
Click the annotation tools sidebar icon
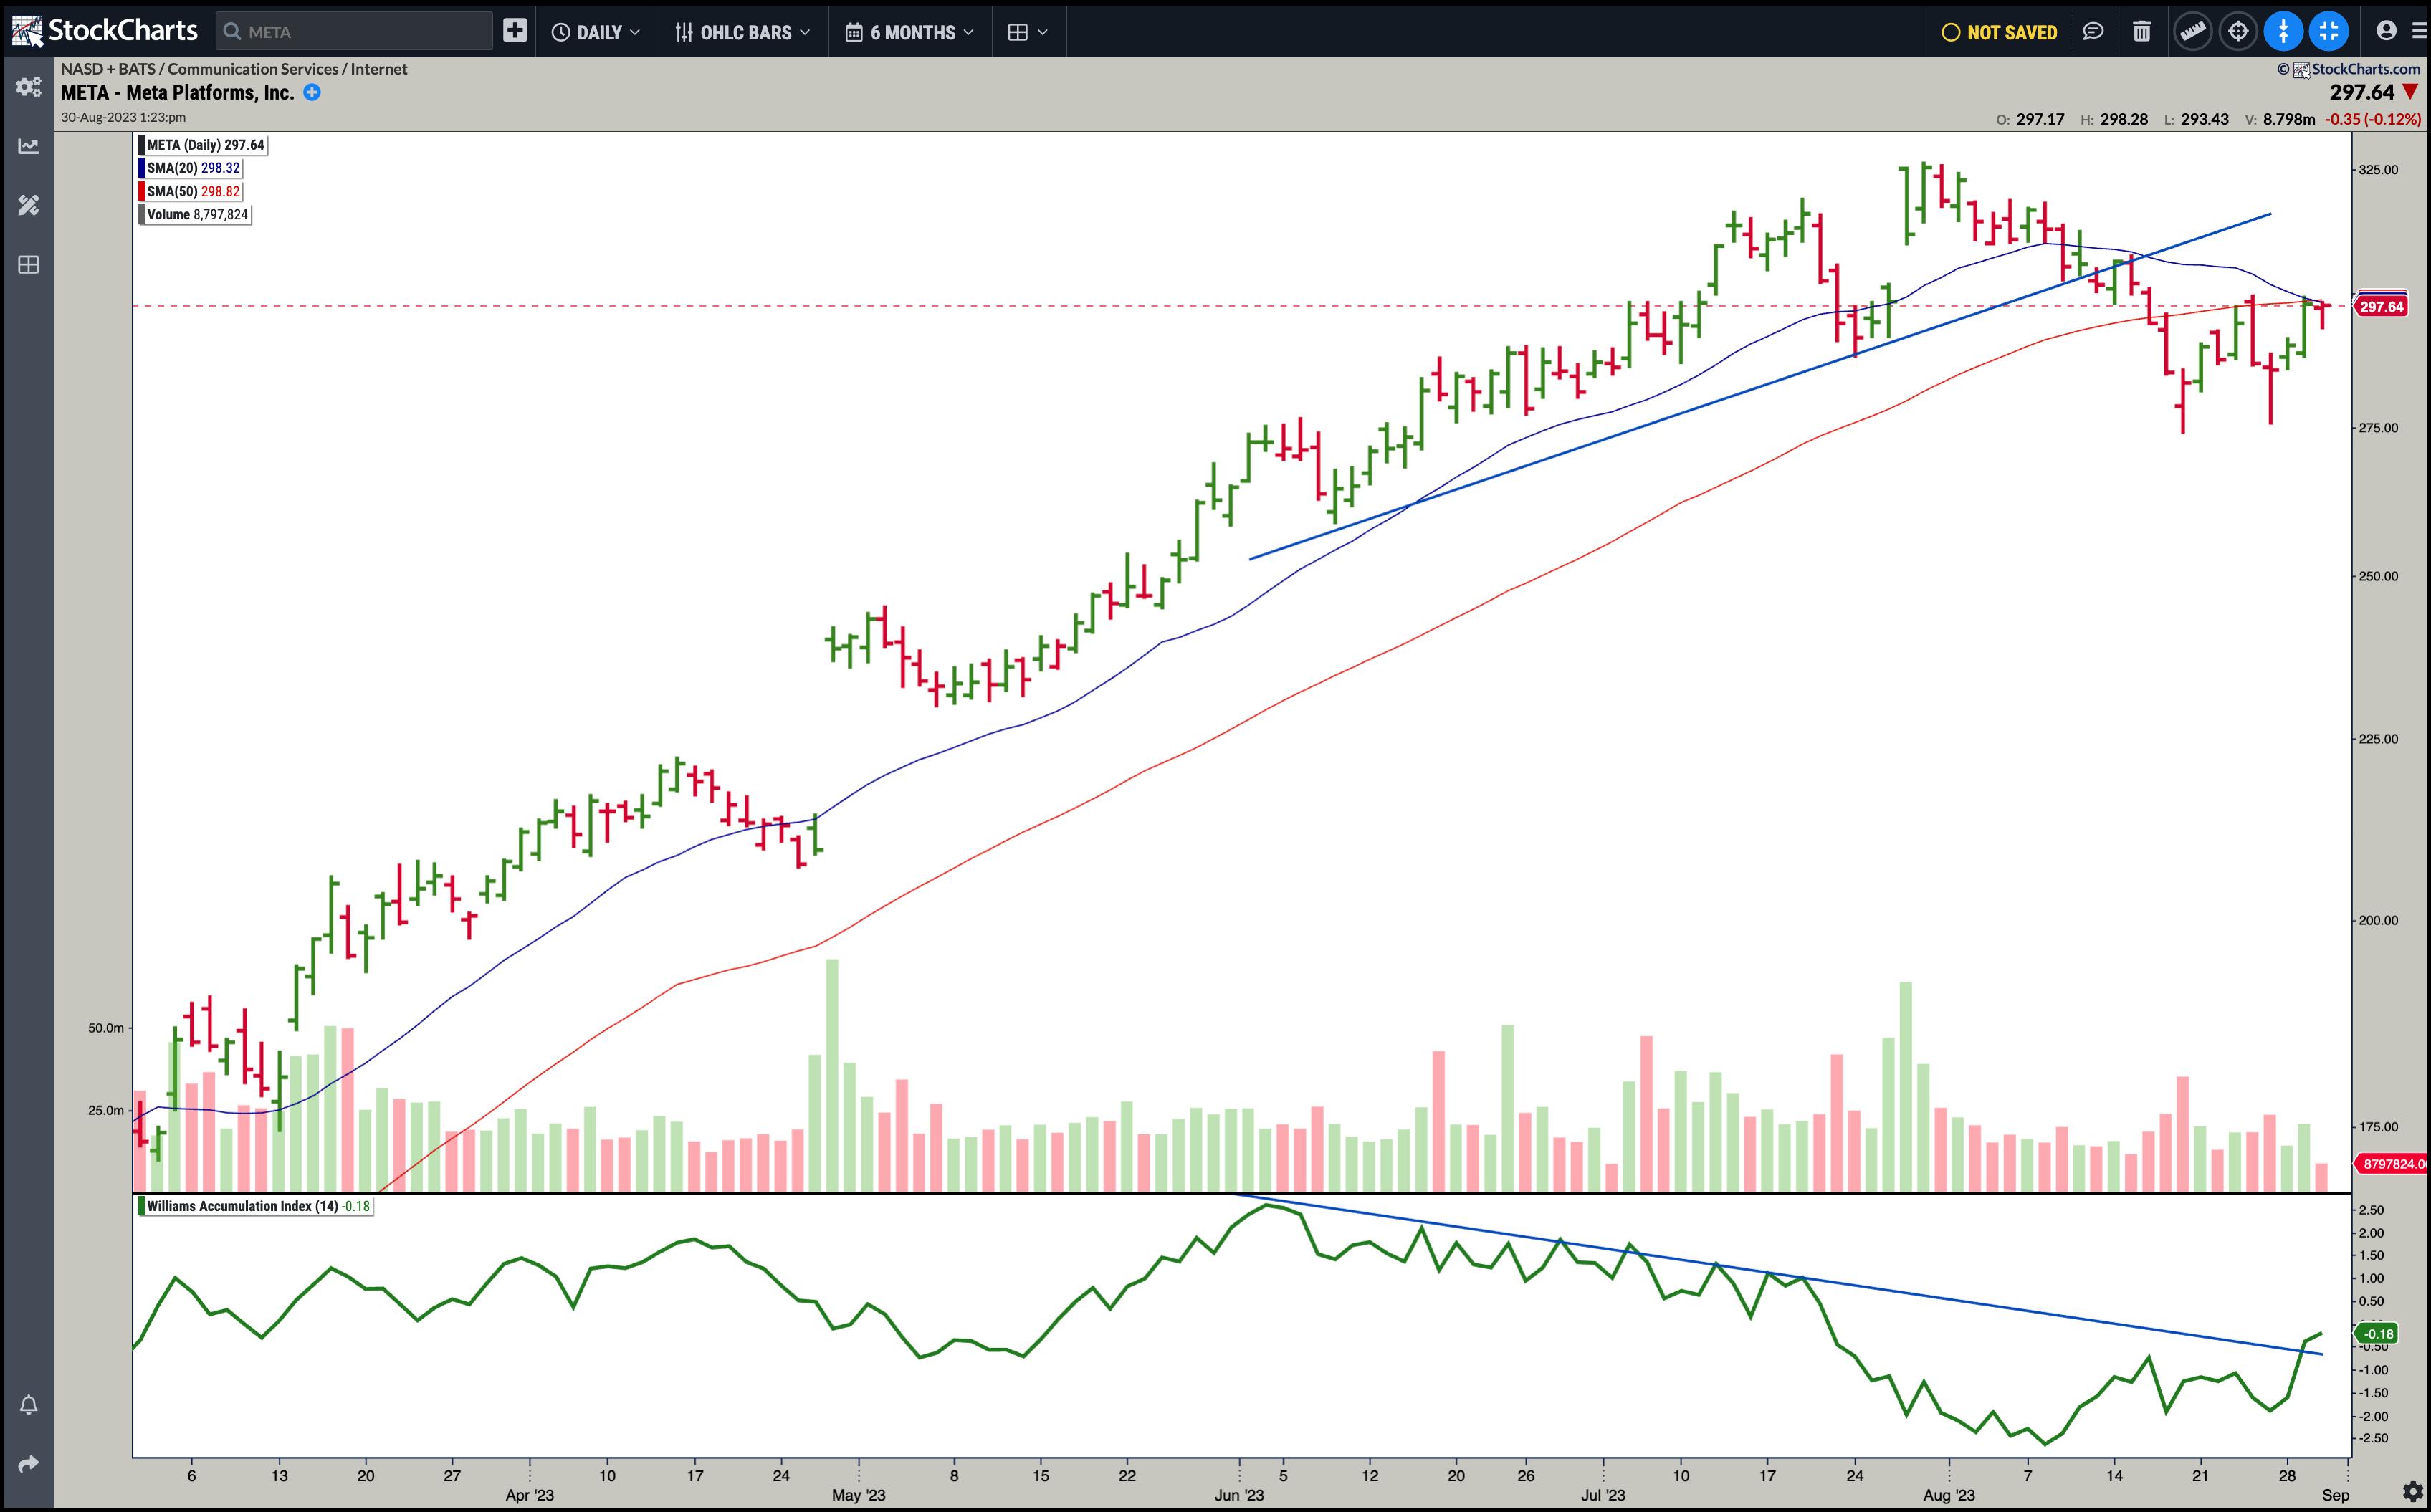tap(28, 205)
